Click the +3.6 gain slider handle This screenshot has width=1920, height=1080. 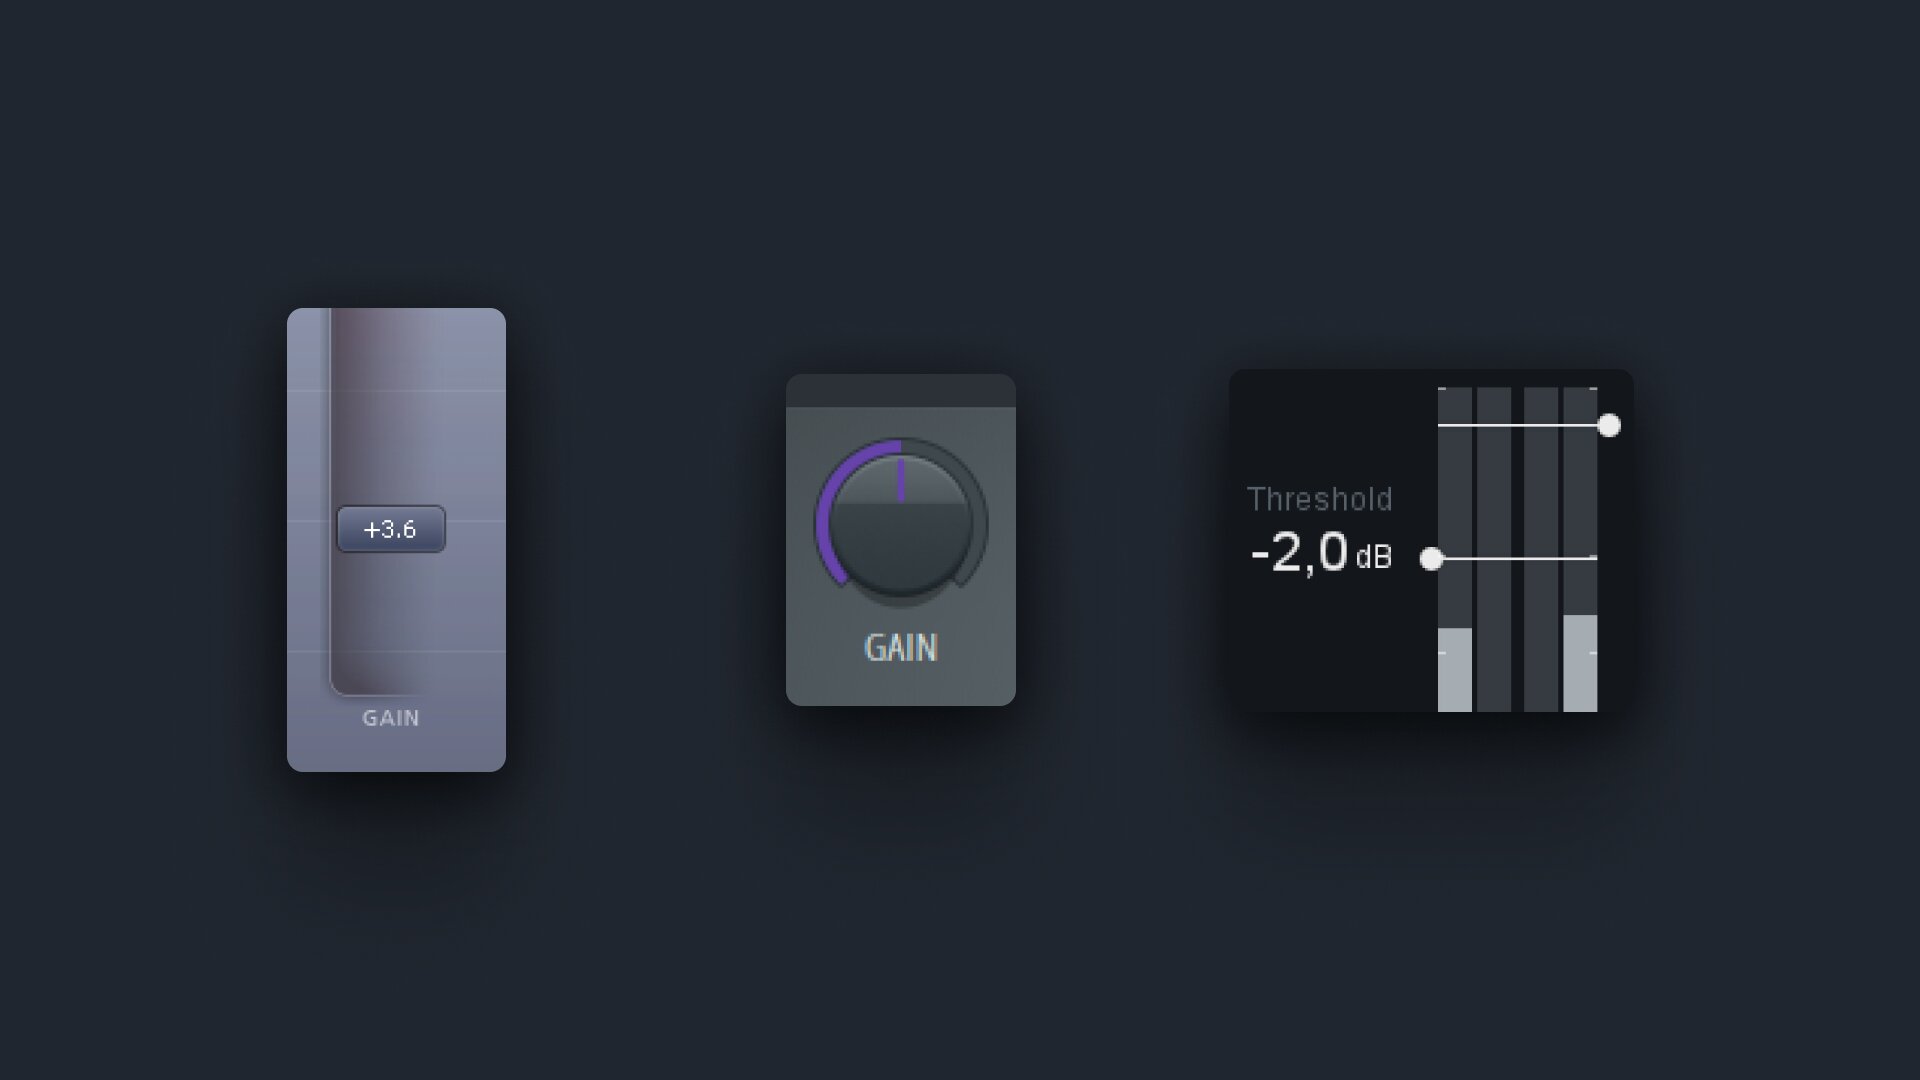[x=391, y=529]
